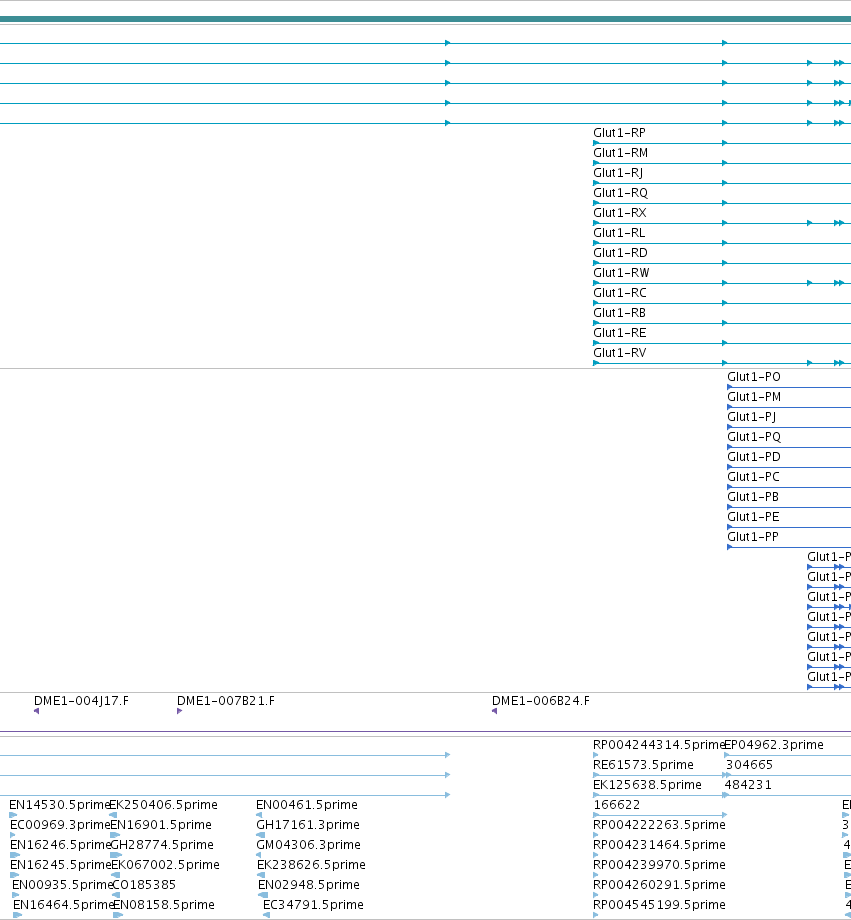Click the EN02948.5prime EST label
Viewport: 851px width, 920px height.
point(309,885)
